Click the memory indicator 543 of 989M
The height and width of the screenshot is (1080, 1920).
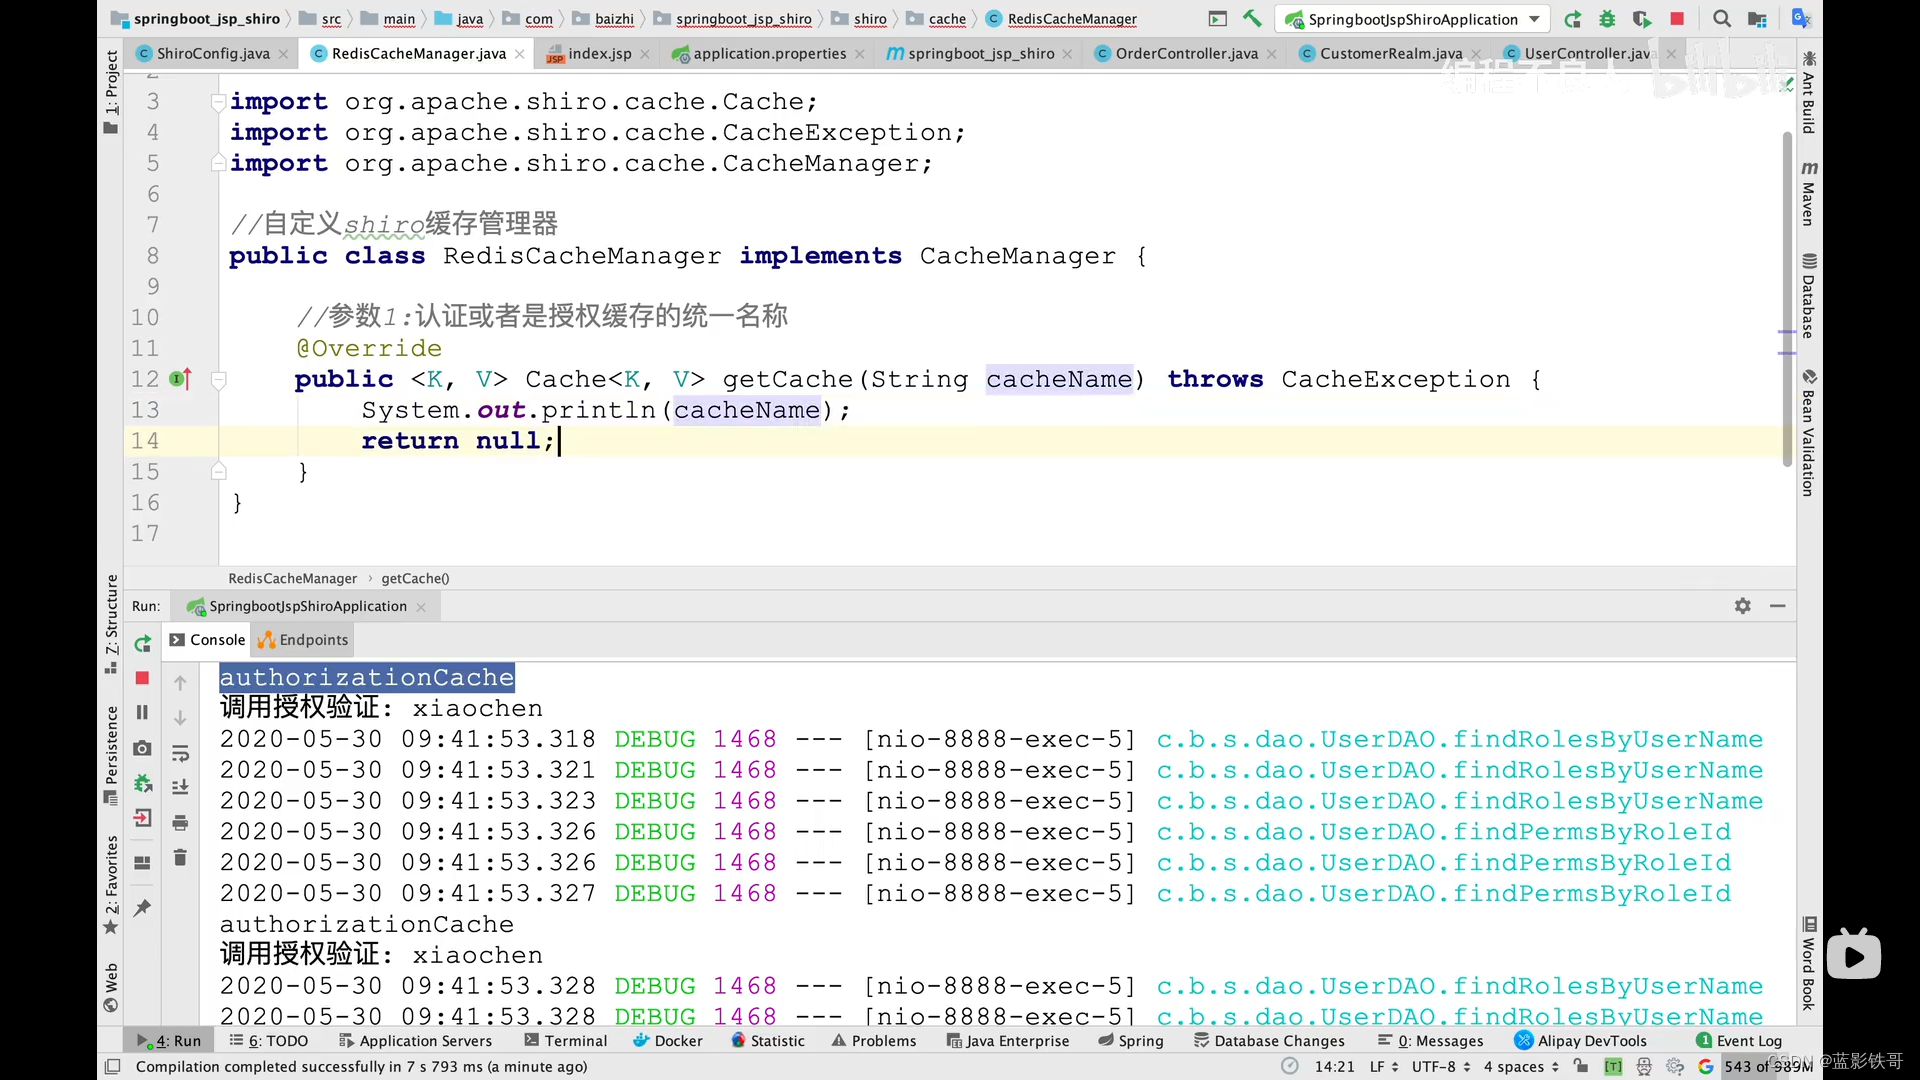tap(1768, 1067)
